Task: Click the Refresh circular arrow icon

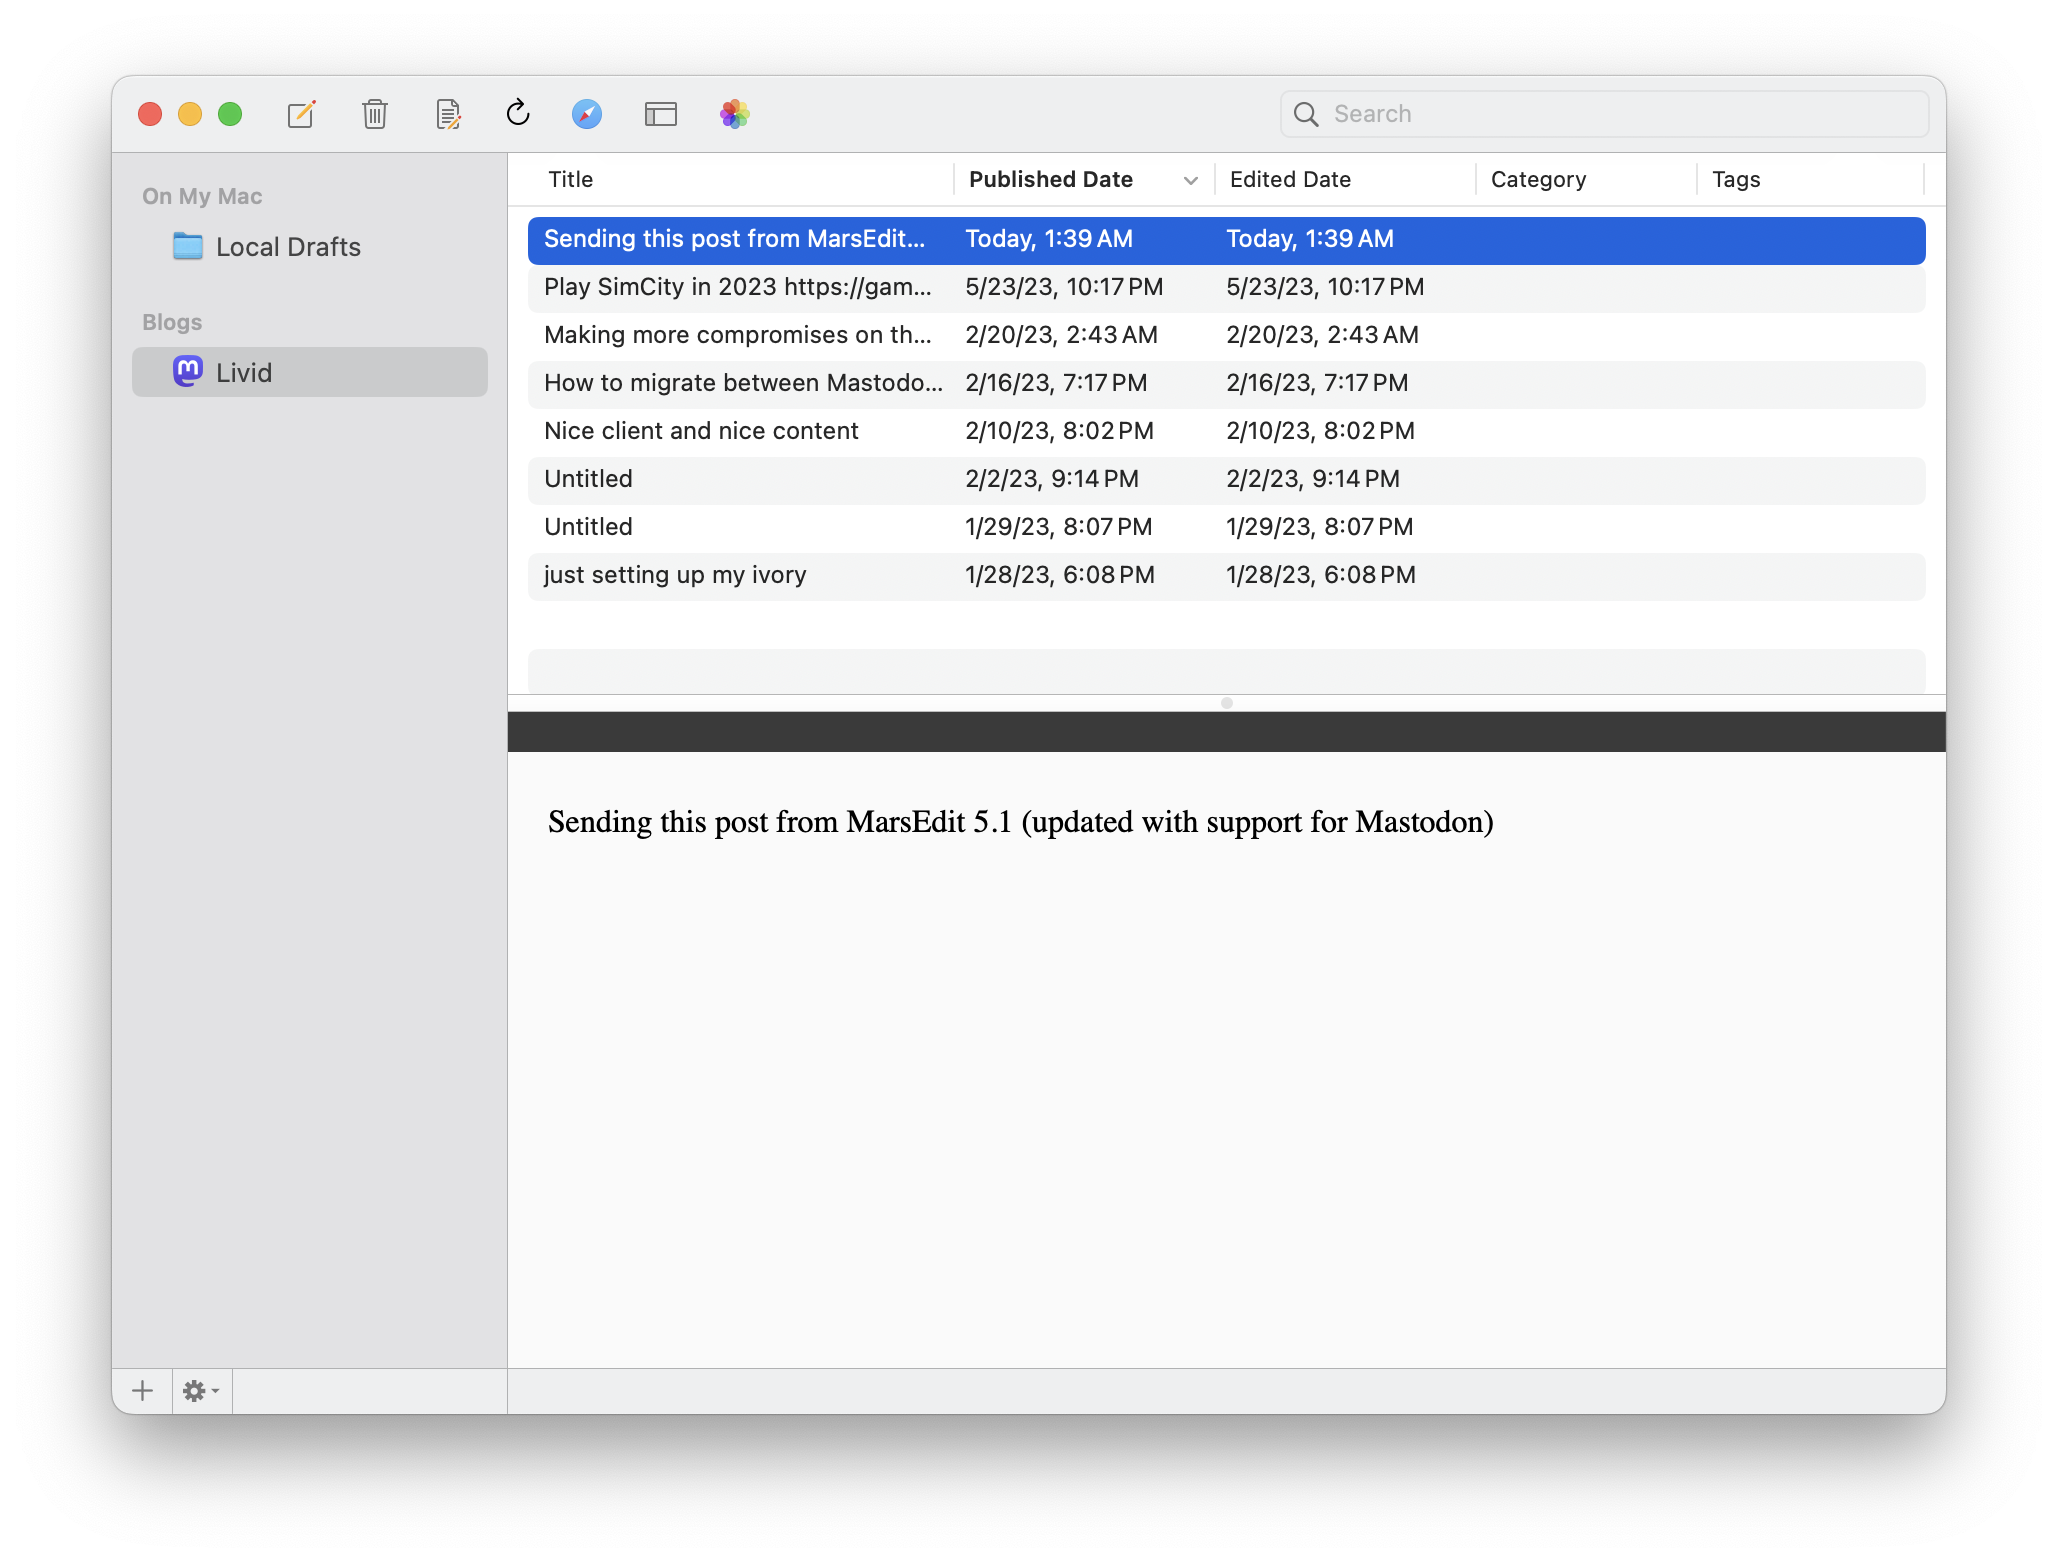Action: [x=517, y=113]
